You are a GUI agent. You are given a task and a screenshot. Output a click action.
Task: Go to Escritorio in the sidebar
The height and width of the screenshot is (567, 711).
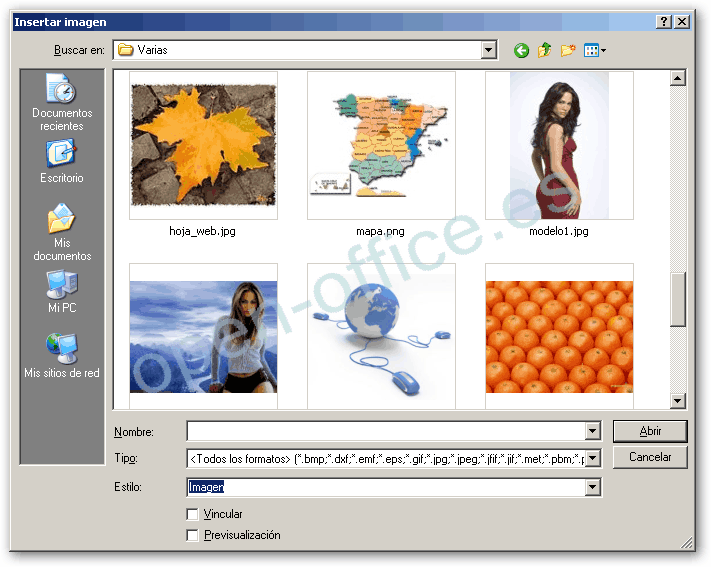click(x=62, y=161)
